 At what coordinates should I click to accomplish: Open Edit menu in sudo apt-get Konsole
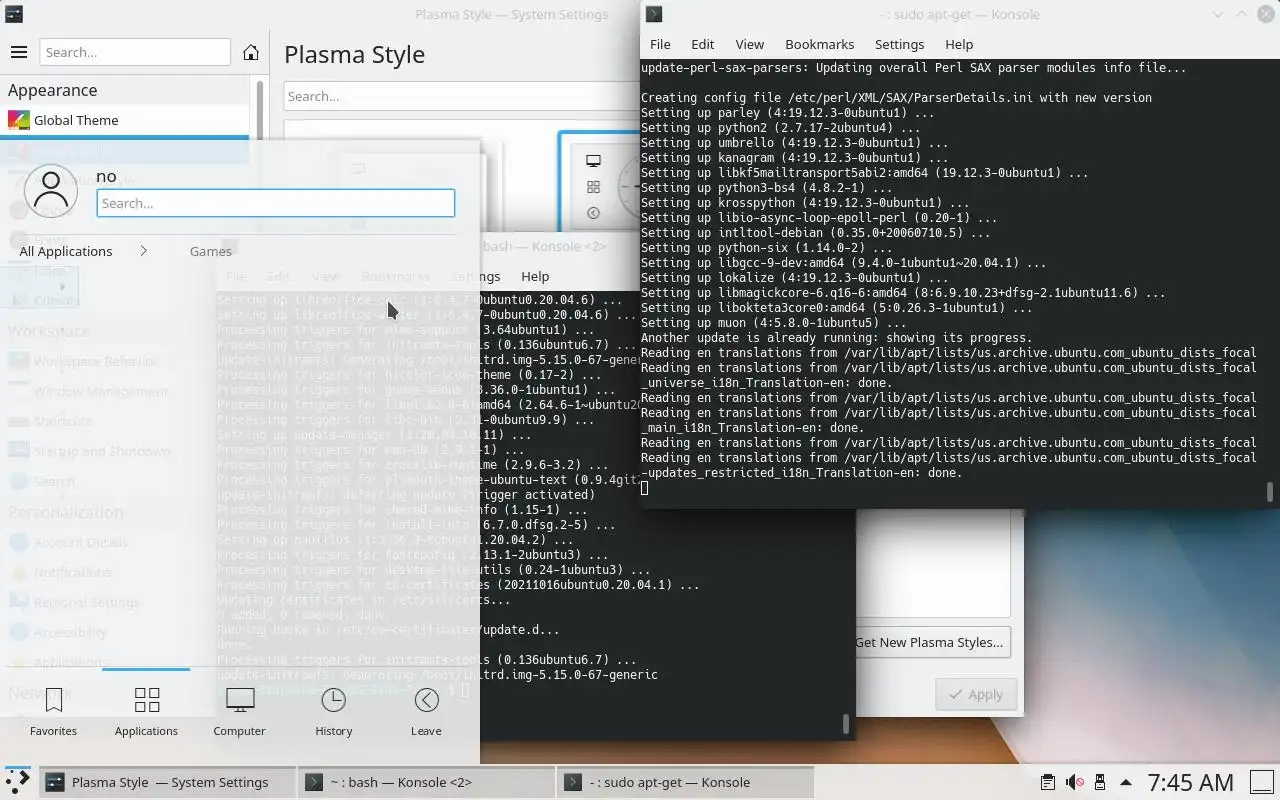(x=703, y=44)
